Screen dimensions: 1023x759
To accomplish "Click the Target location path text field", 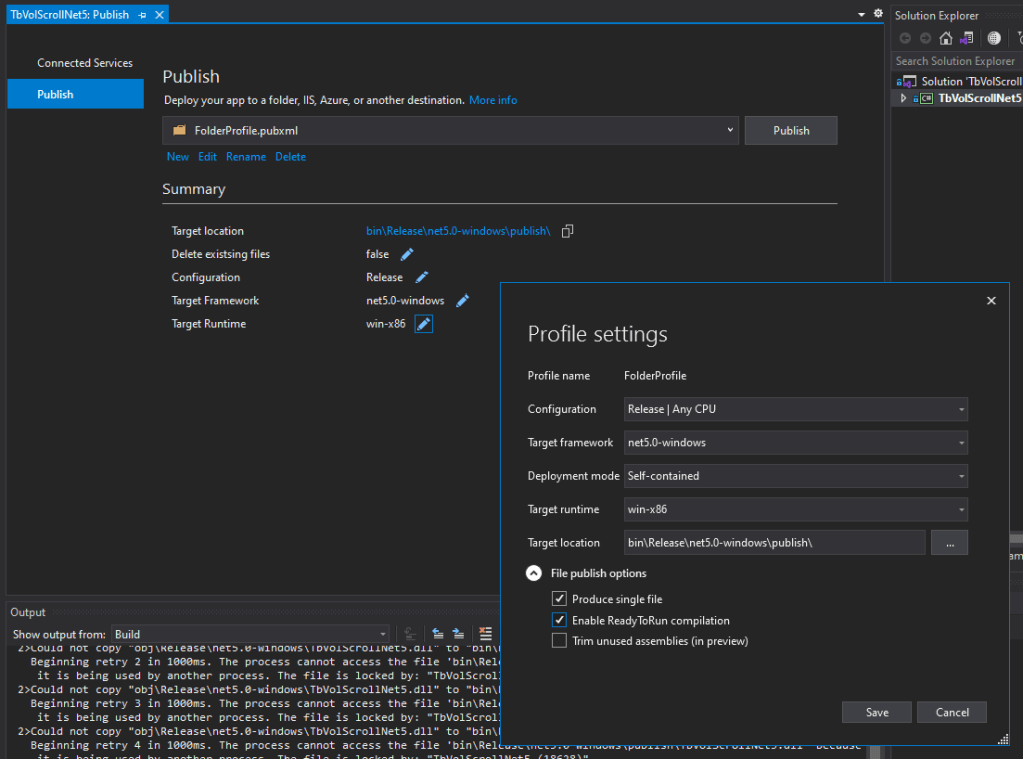I will click(774, 543).
